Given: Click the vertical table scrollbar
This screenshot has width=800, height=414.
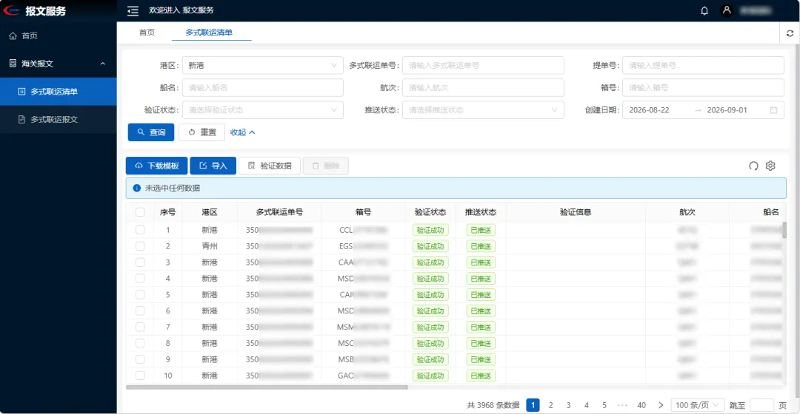Looking at the screenshot, I should coord(784,230).
